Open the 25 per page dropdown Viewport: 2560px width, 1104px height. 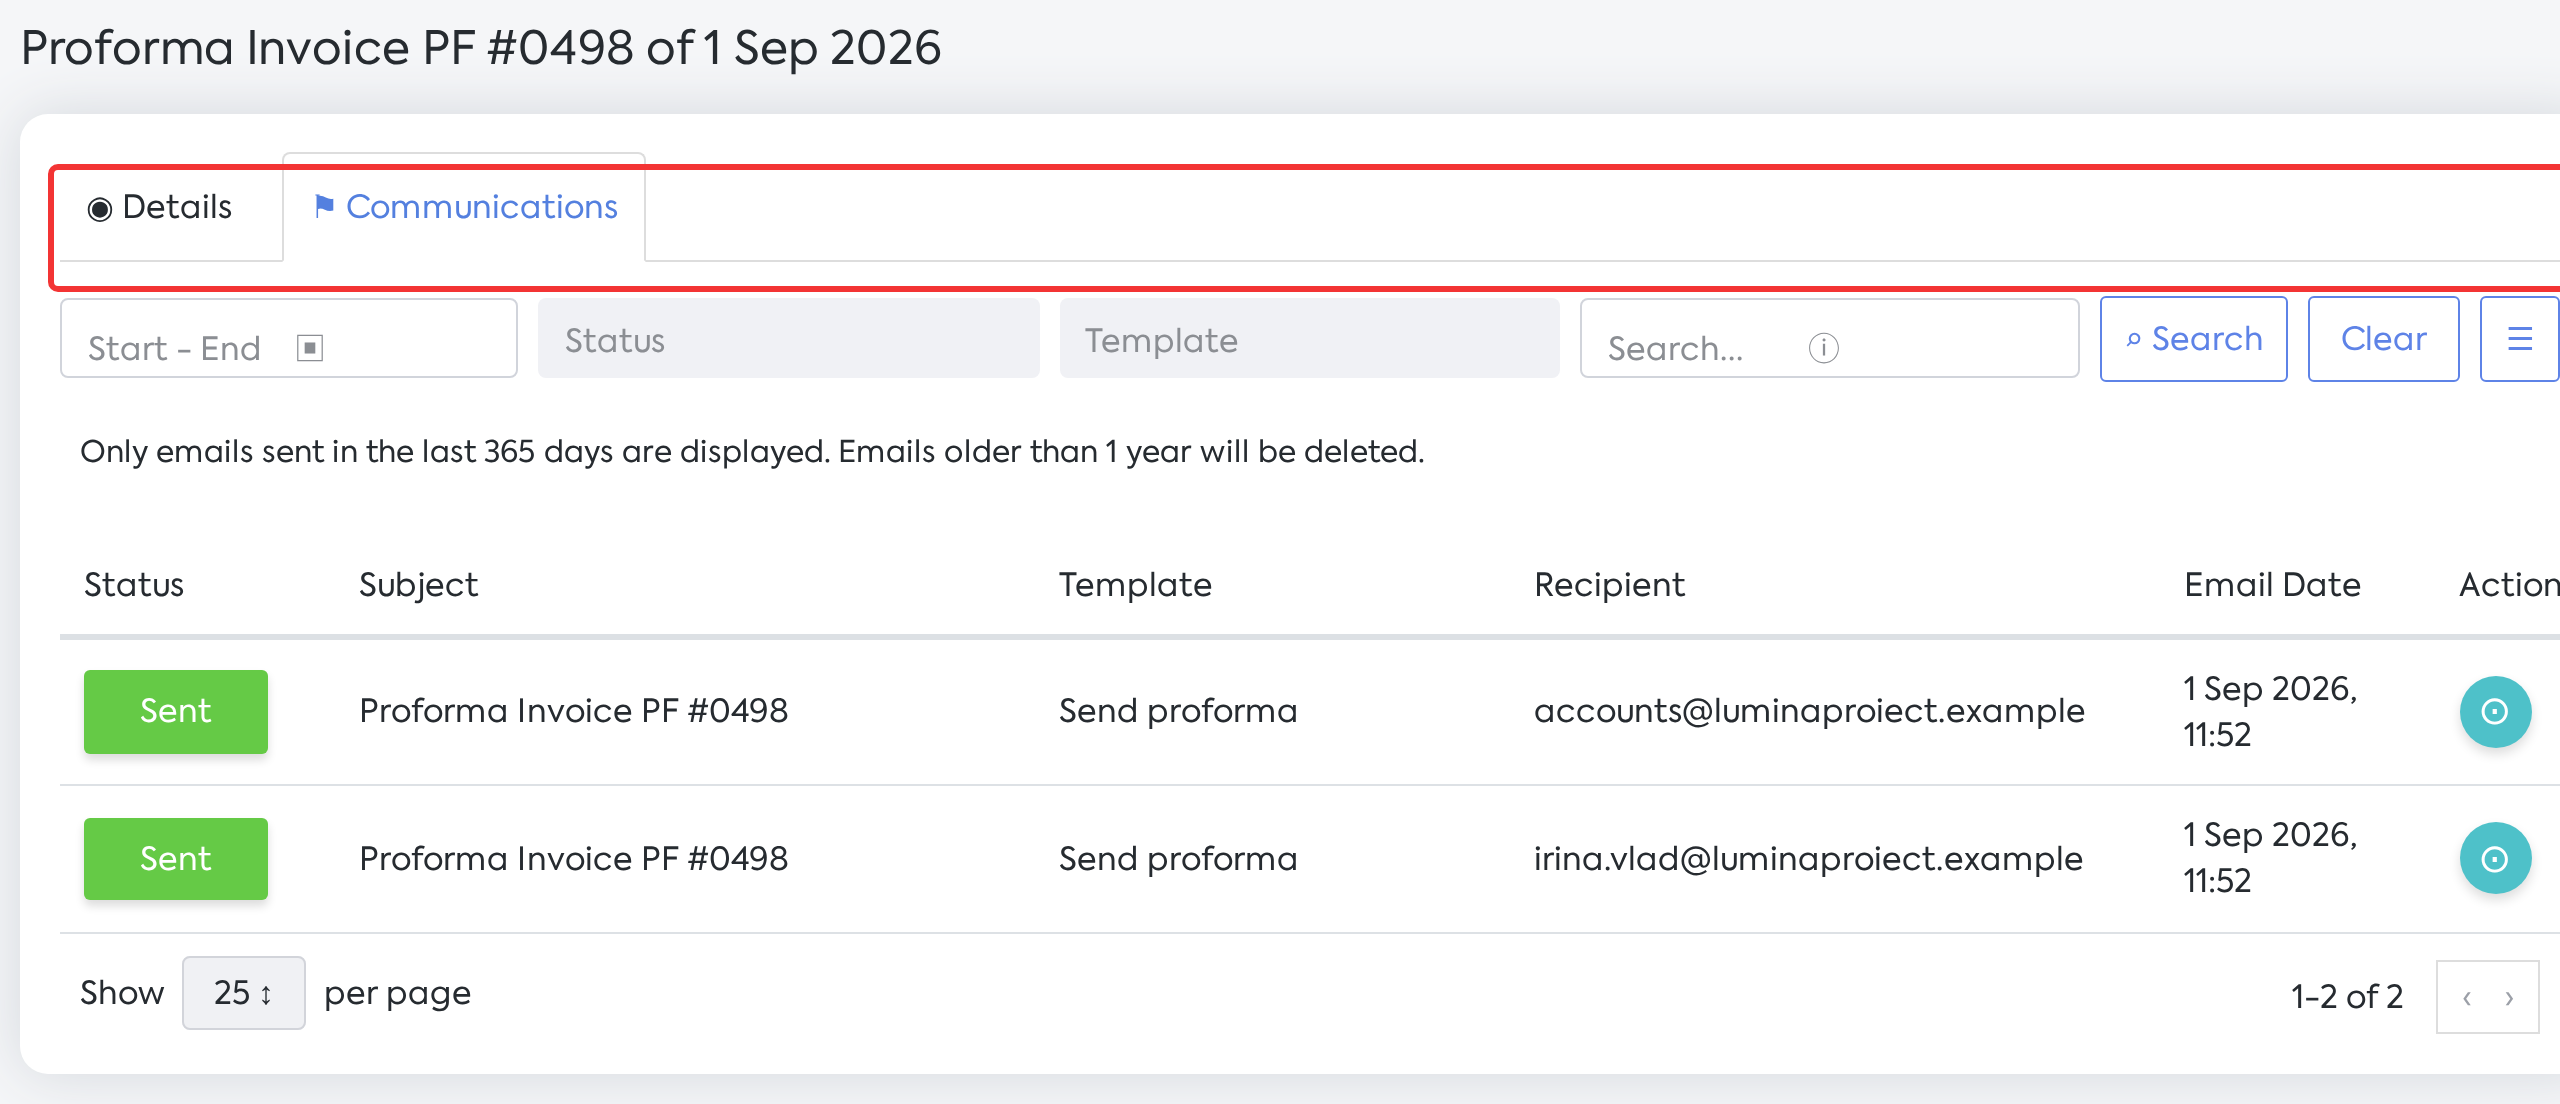pyautogui.click(x=243, y=993)
